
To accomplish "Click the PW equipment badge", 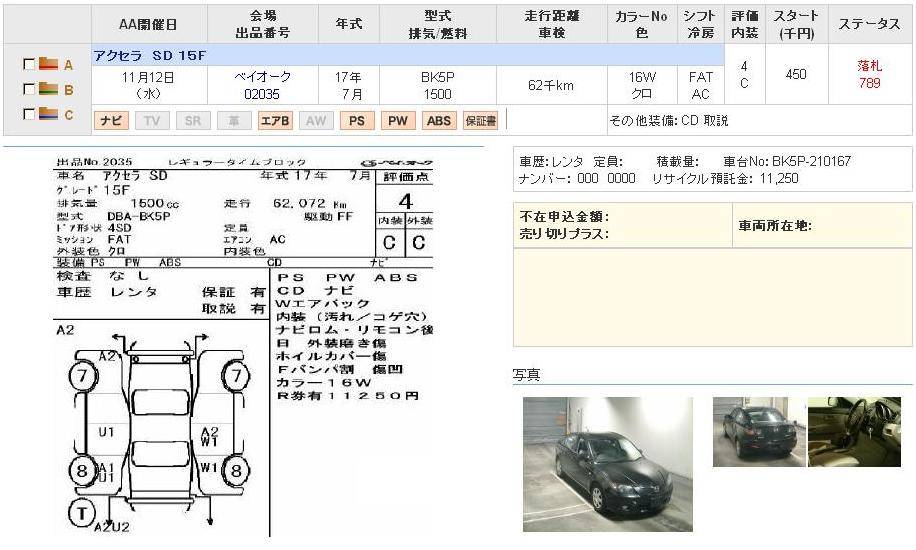I will [x=398, y=120].
